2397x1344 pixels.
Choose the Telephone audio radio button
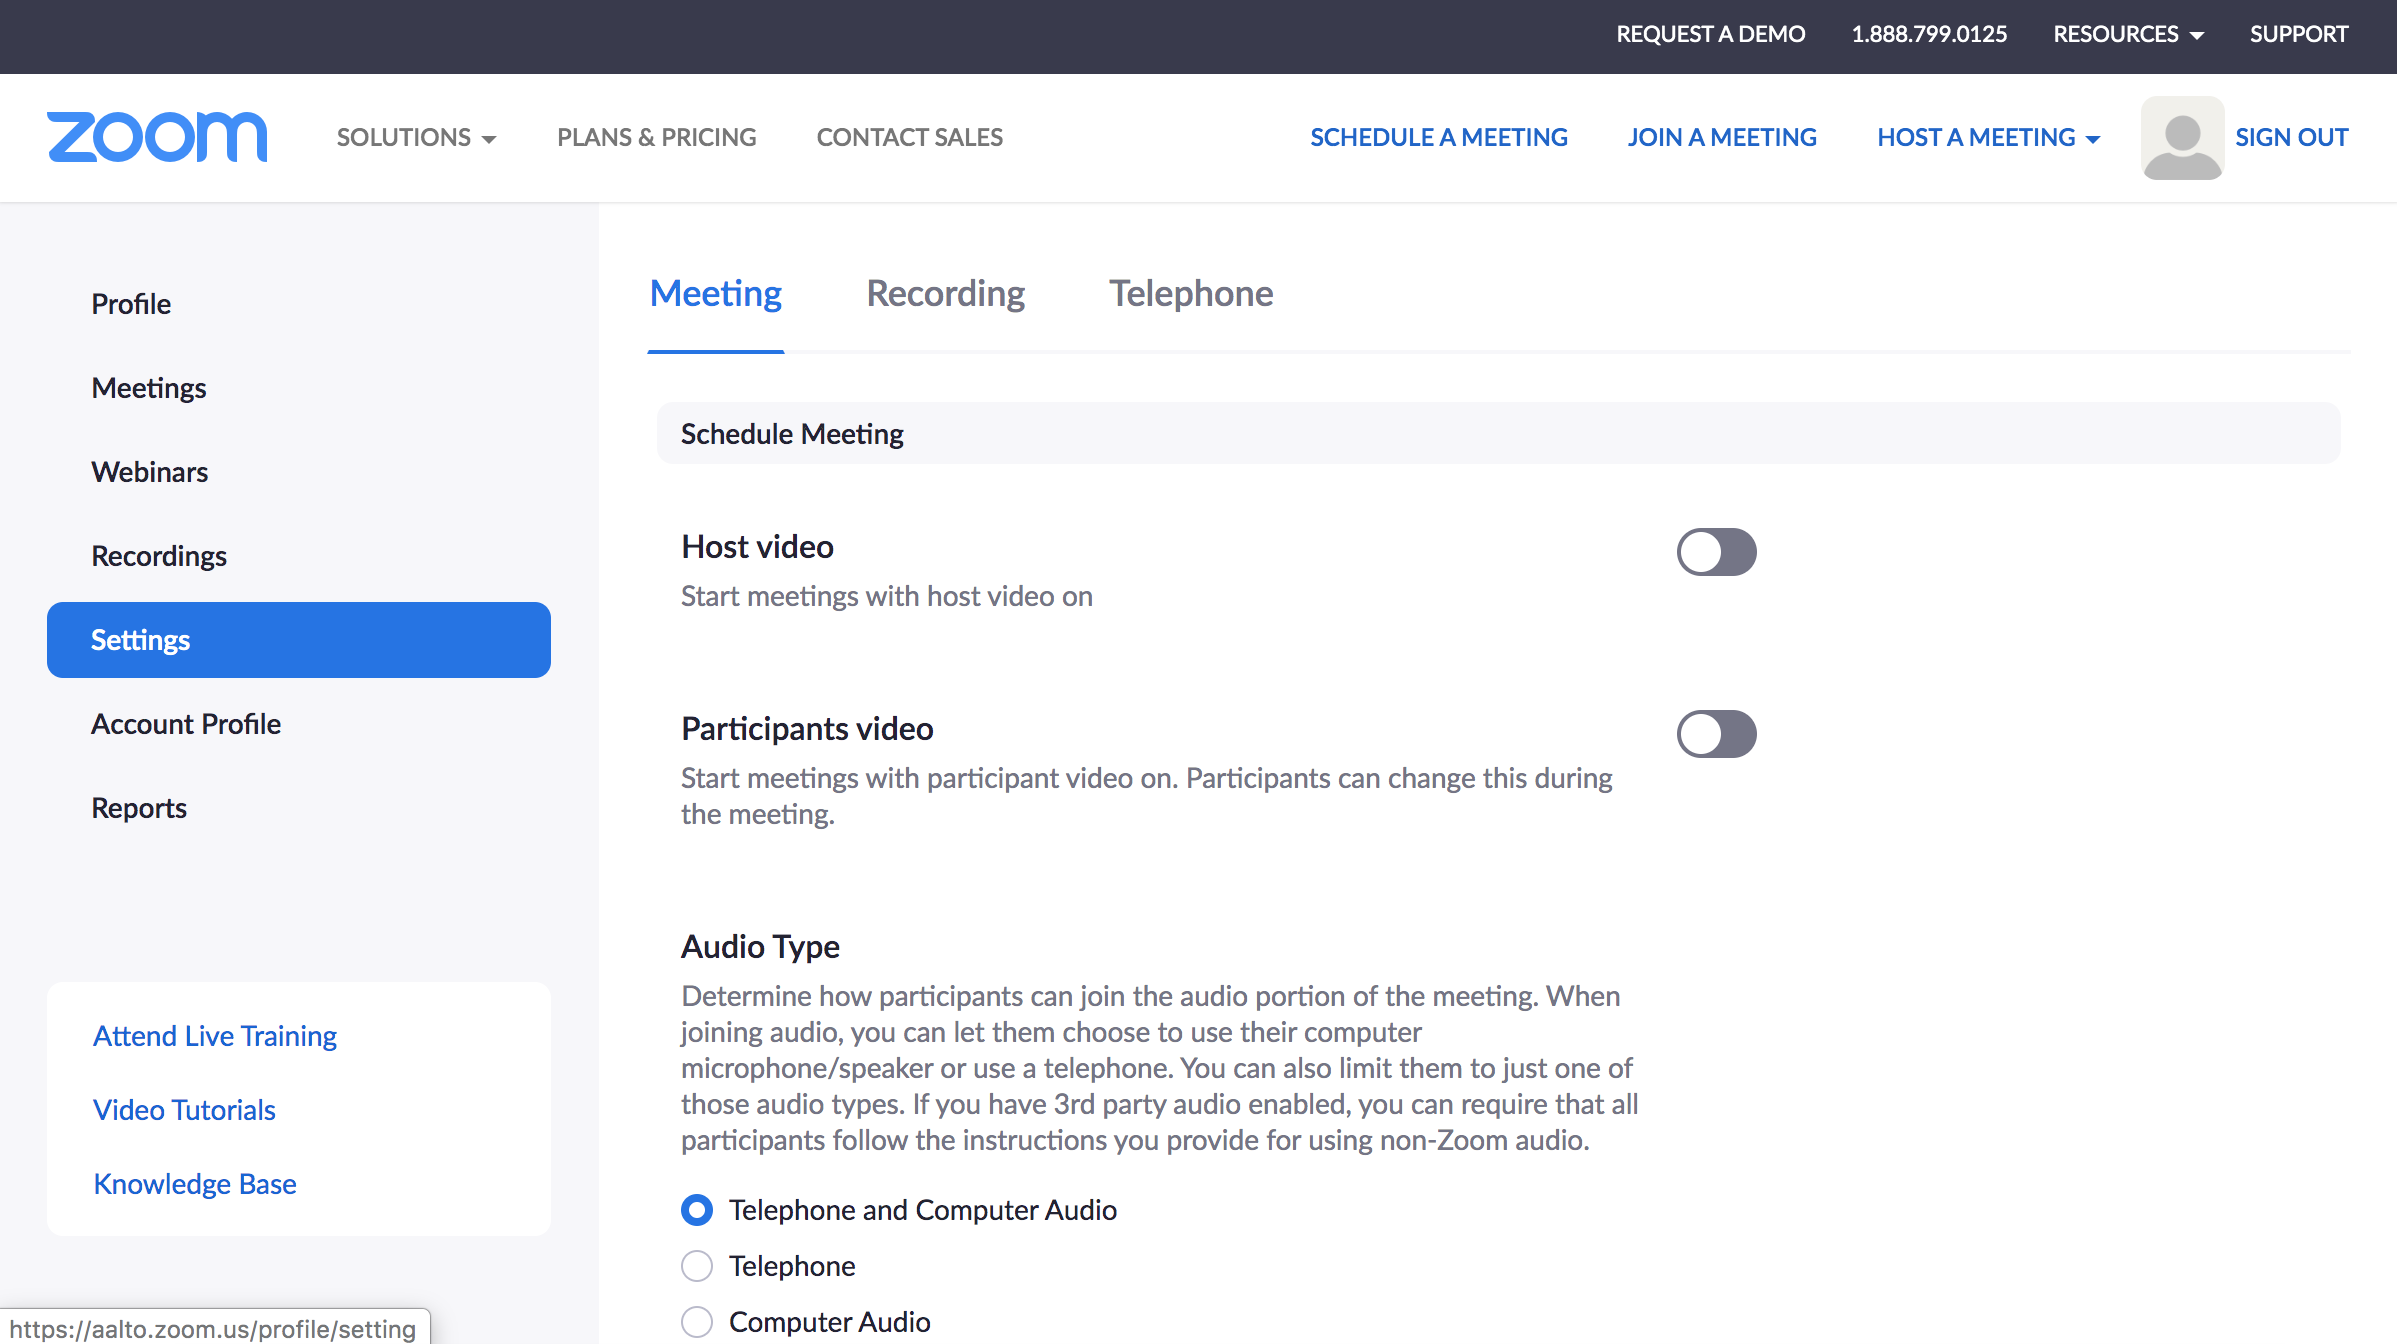coord(697,1266)
